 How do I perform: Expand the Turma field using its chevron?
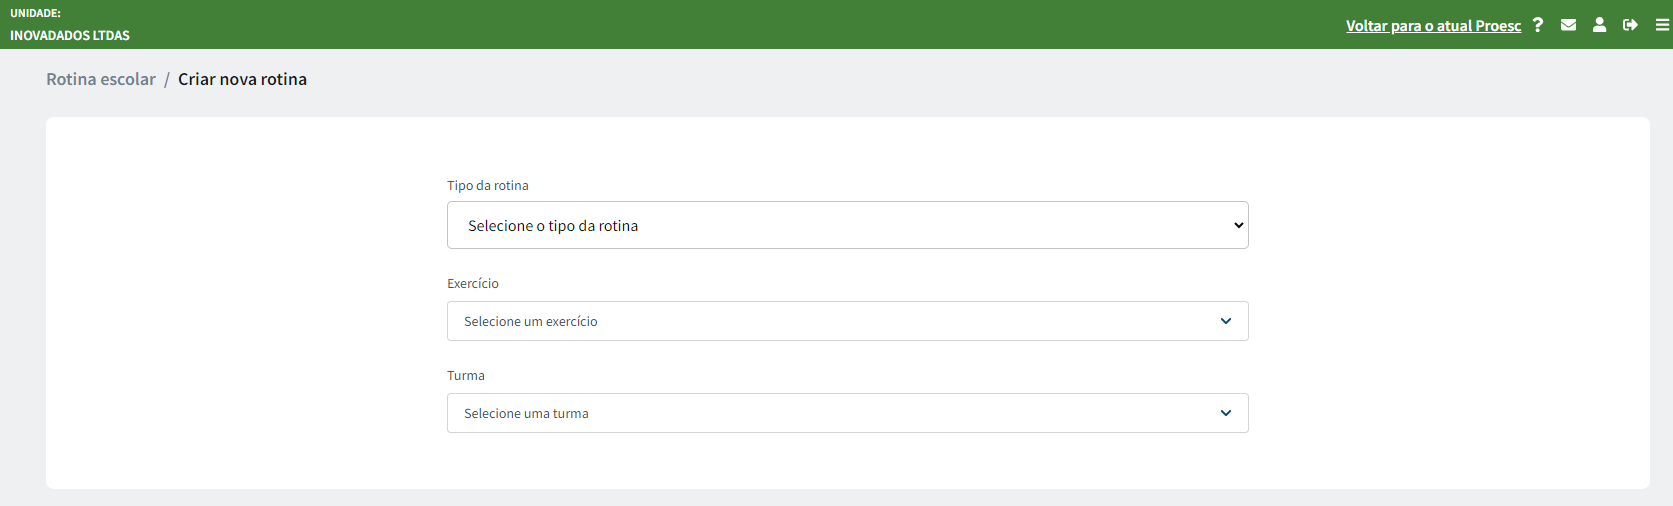pyautogui.click(x=1226, y=413)
